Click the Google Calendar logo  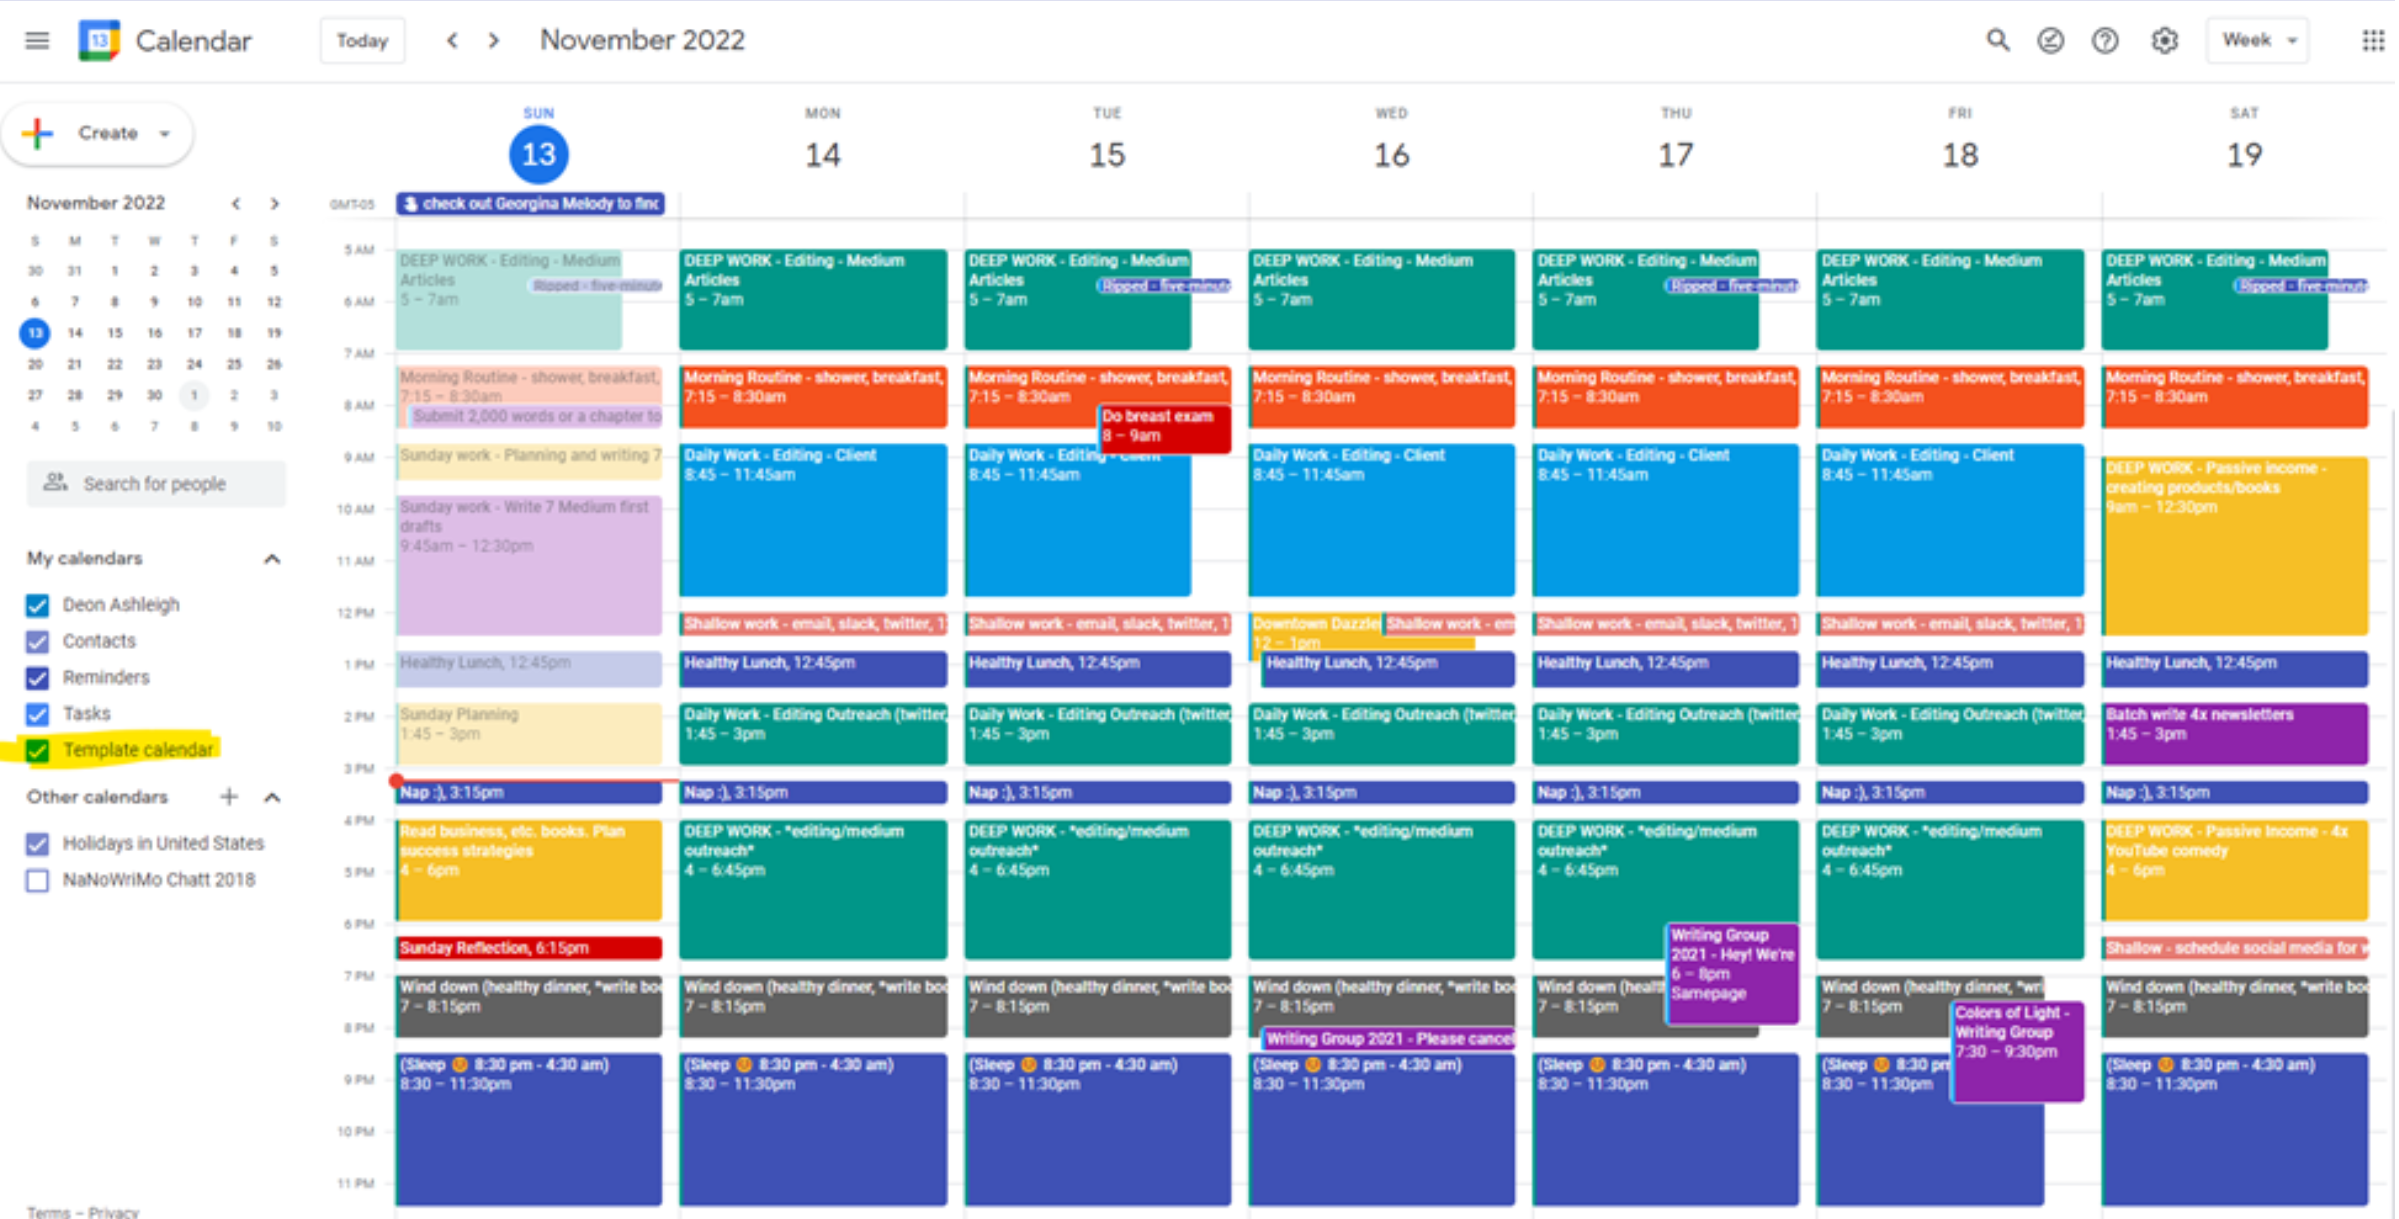pyautogui.click(x=99, y=41)
